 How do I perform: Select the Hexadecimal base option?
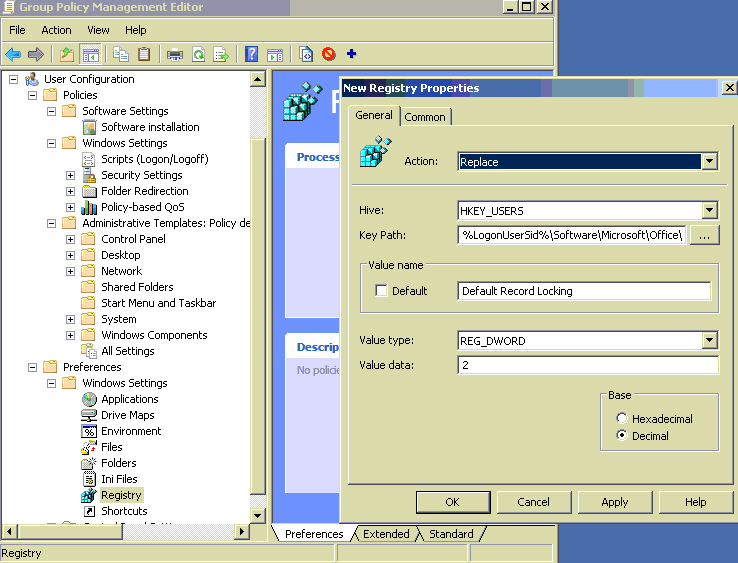click(x=622, y=419)
